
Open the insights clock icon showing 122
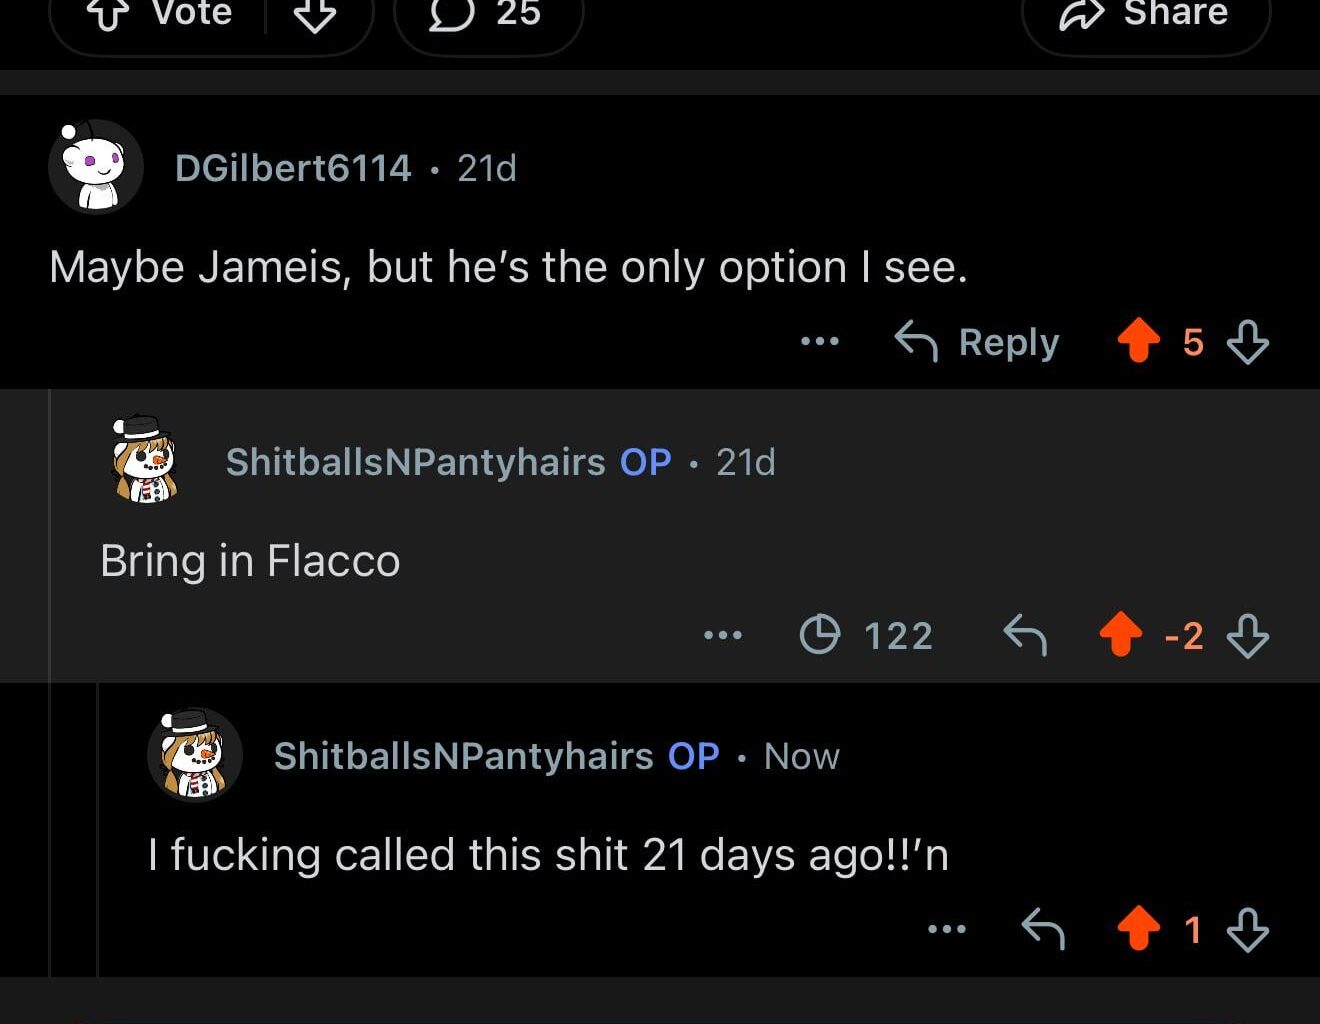[820, 635]
